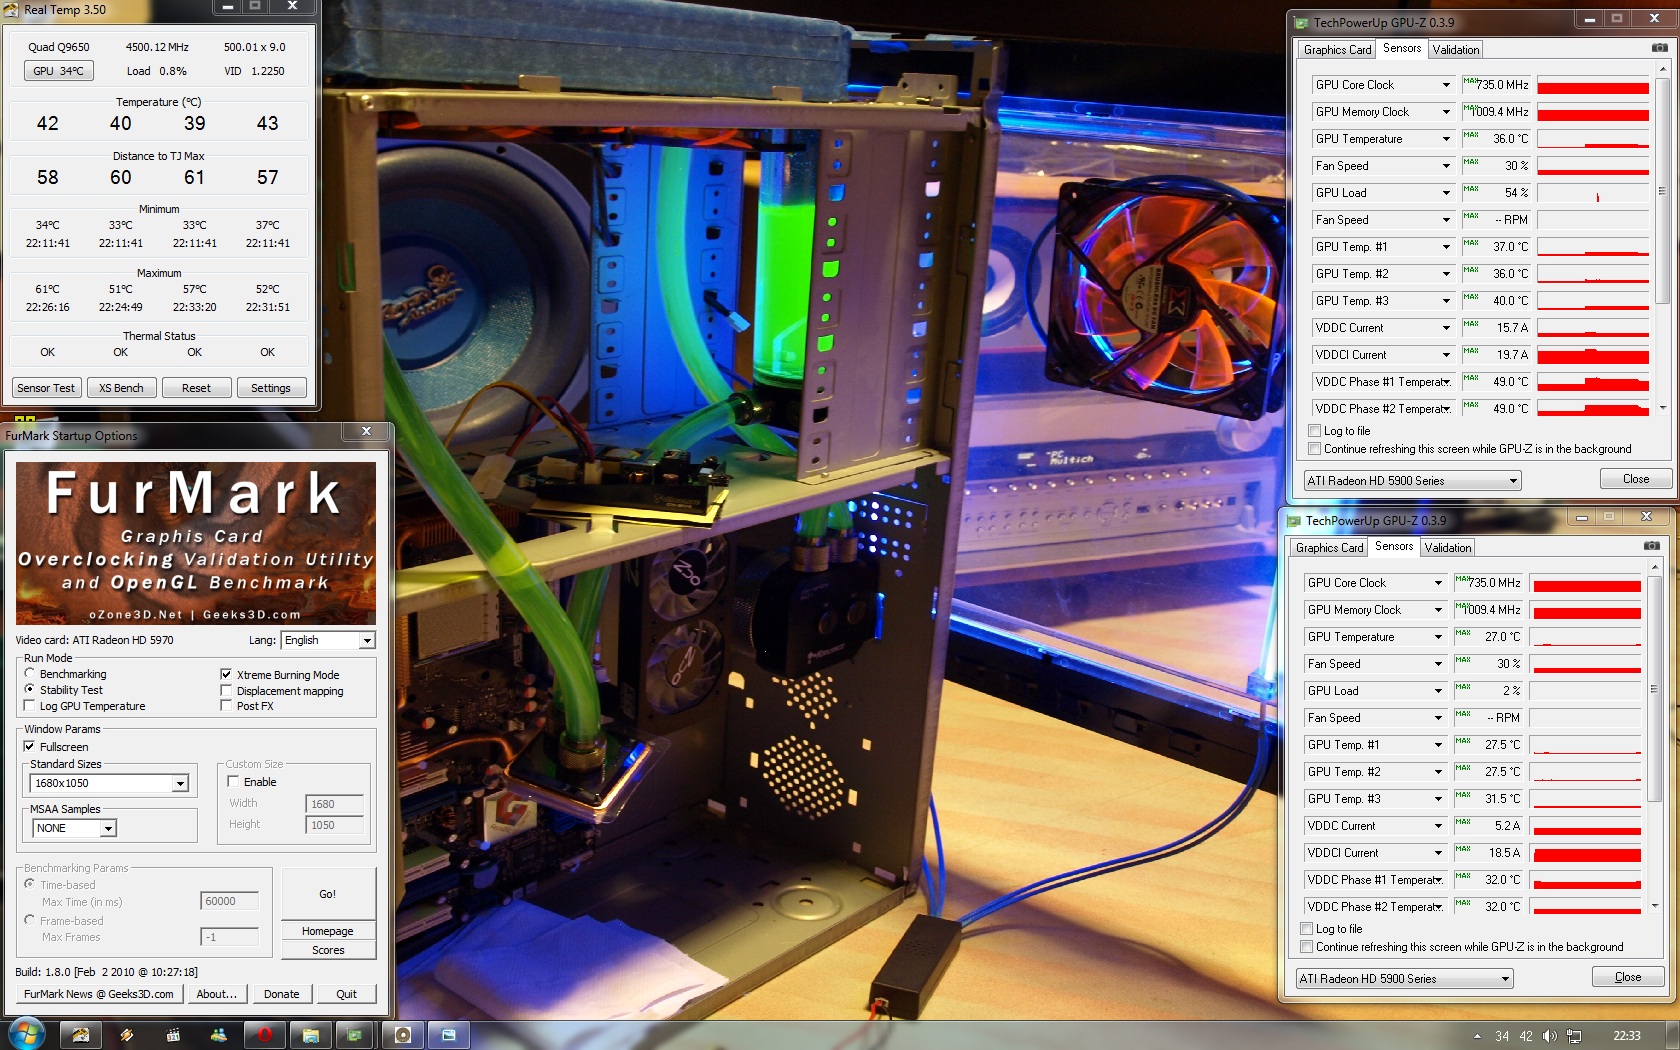1680x1050 pixels.
Task: Click camera screenshot icon in lower GPU-Z window
Action: [x=1651, y=546]
